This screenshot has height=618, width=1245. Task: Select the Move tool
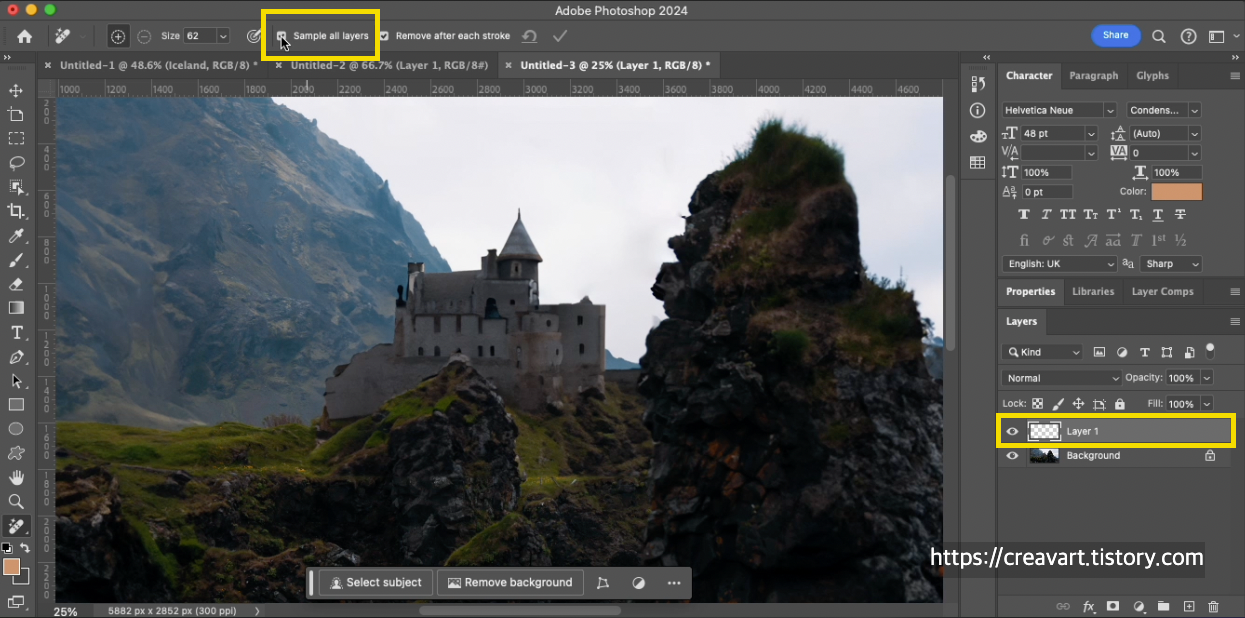tap(16, 91)
